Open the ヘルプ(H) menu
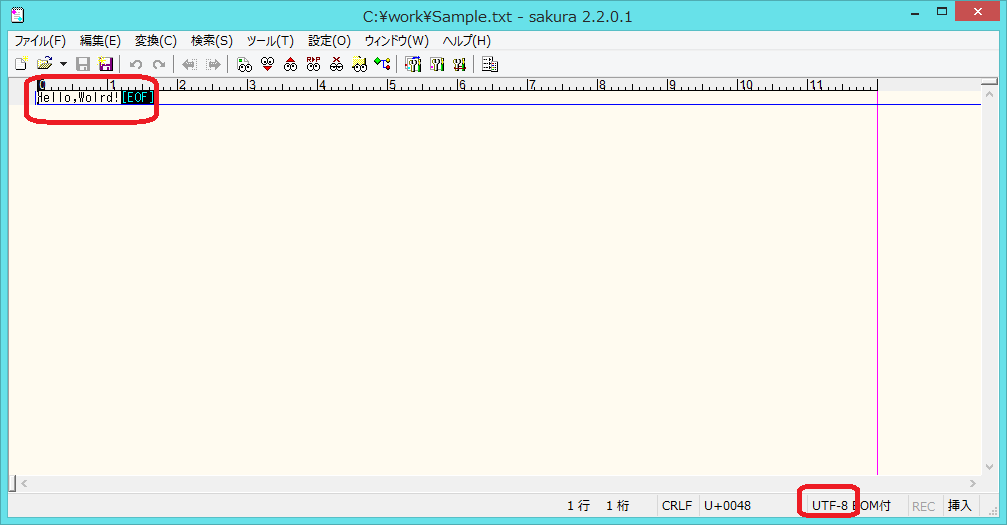The image size is (1007, 525). (x=466, y=40)
